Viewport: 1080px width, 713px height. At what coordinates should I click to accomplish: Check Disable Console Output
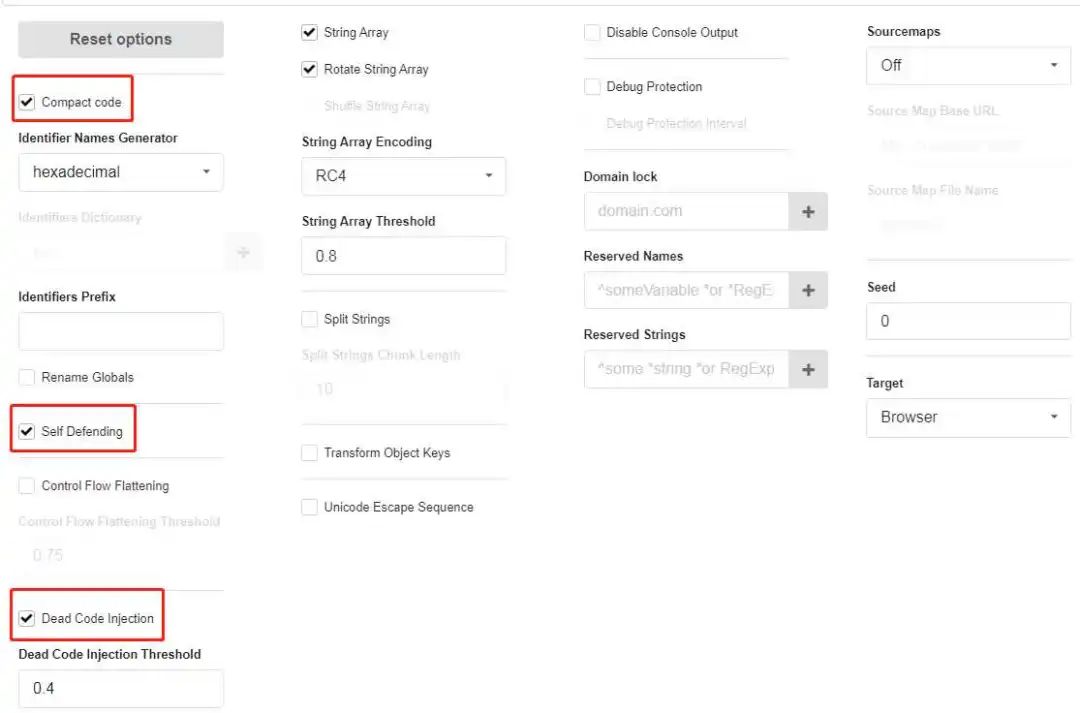[592, 33]
